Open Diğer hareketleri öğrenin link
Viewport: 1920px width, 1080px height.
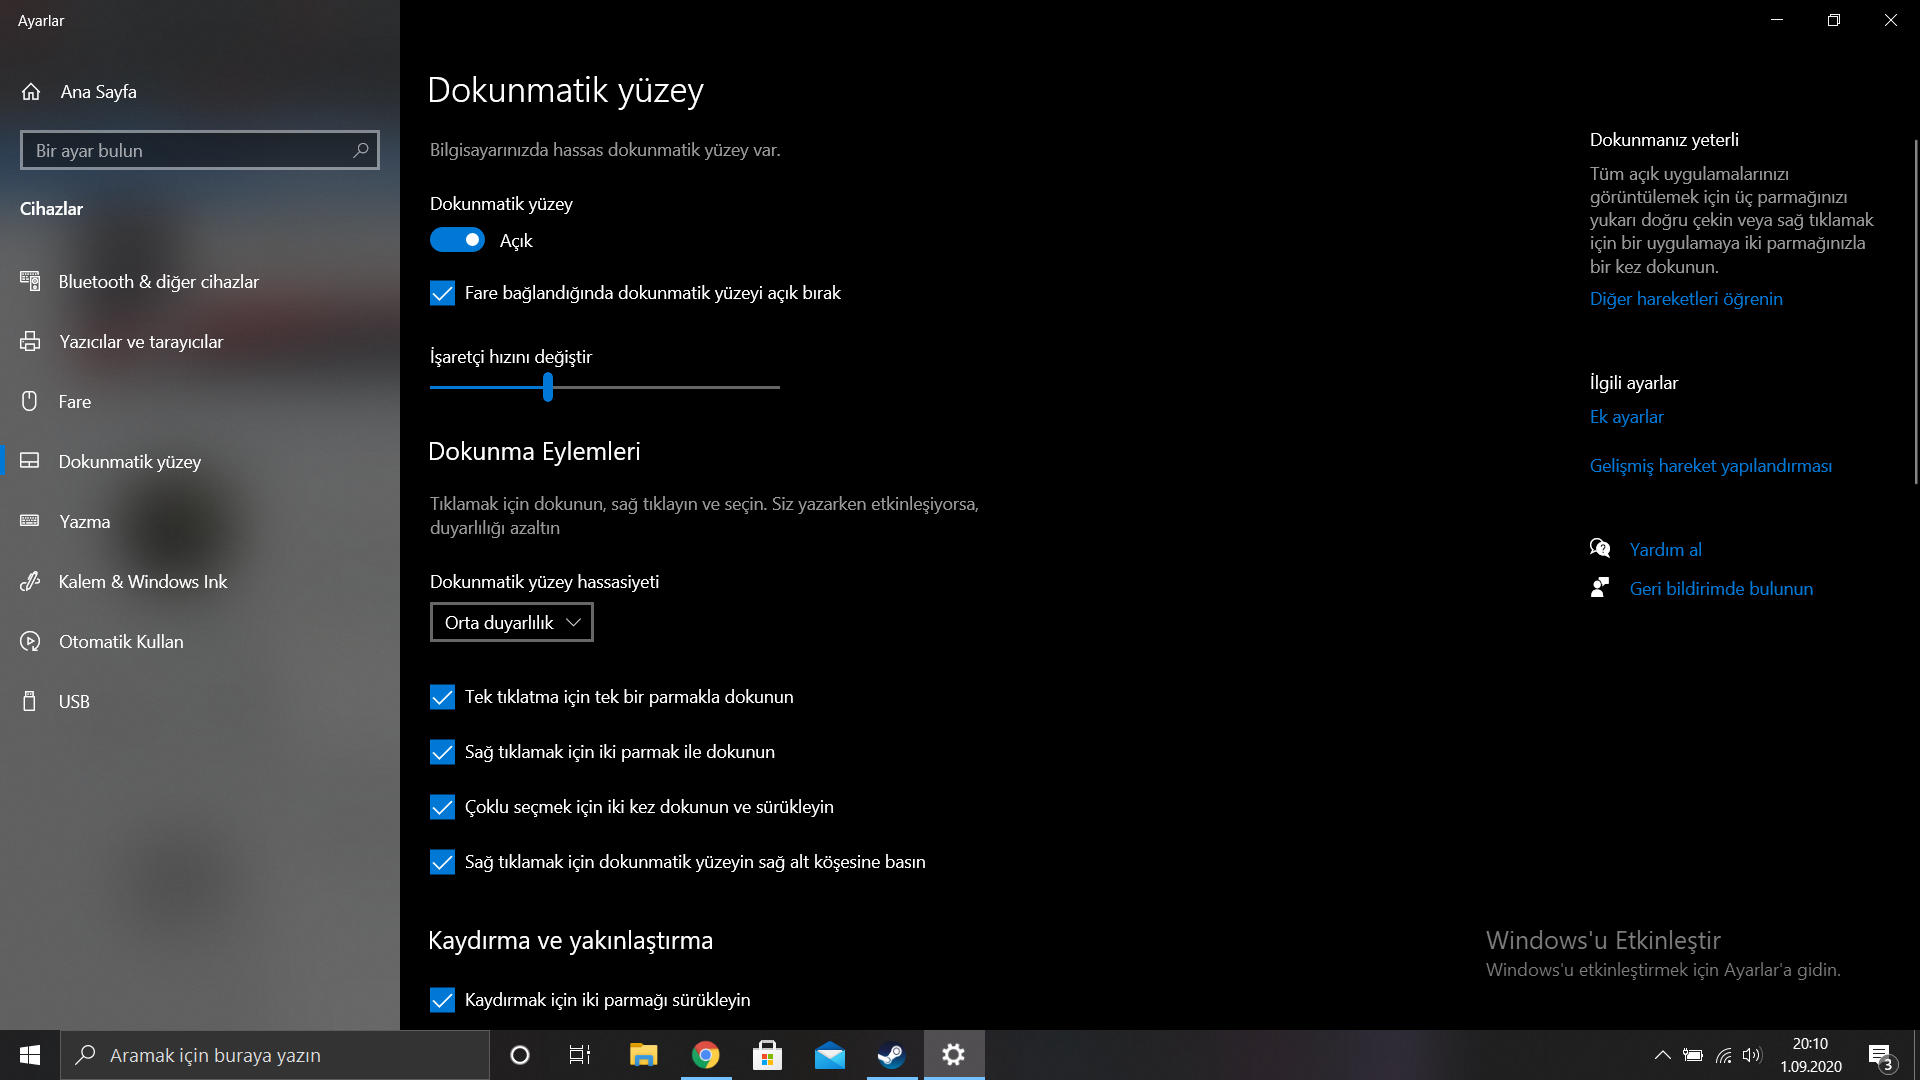(x=1686, y=299)
